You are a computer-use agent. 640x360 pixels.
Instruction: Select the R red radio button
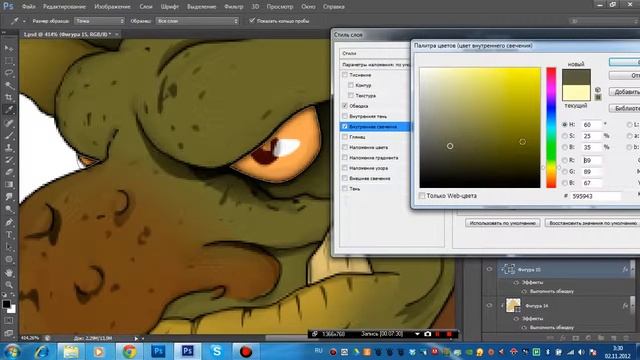pos(565,160)
